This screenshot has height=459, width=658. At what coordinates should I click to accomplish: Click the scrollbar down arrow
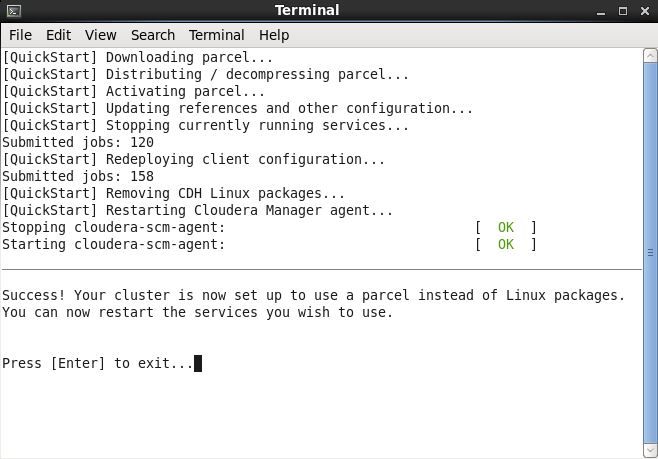[651, 451]
